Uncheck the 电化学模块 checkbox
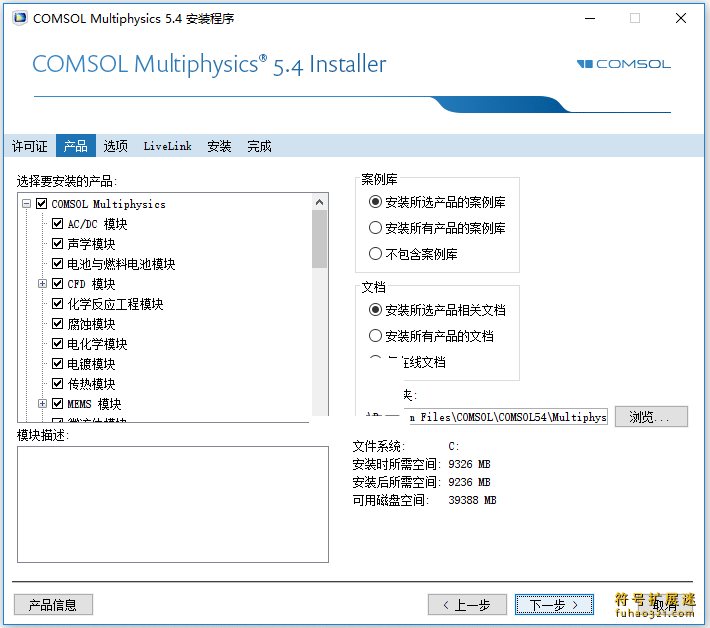 [58, 344]
